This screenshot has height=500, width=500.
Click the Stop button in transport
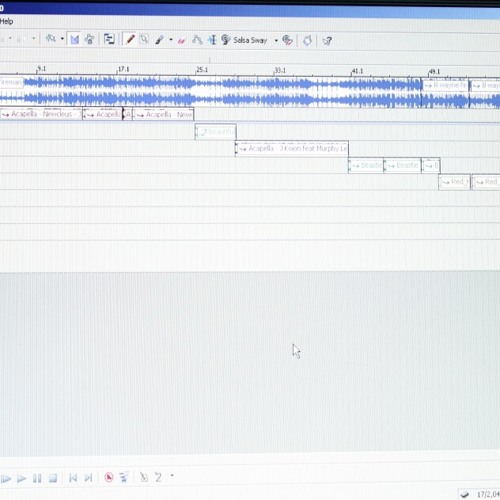(53, 478)
